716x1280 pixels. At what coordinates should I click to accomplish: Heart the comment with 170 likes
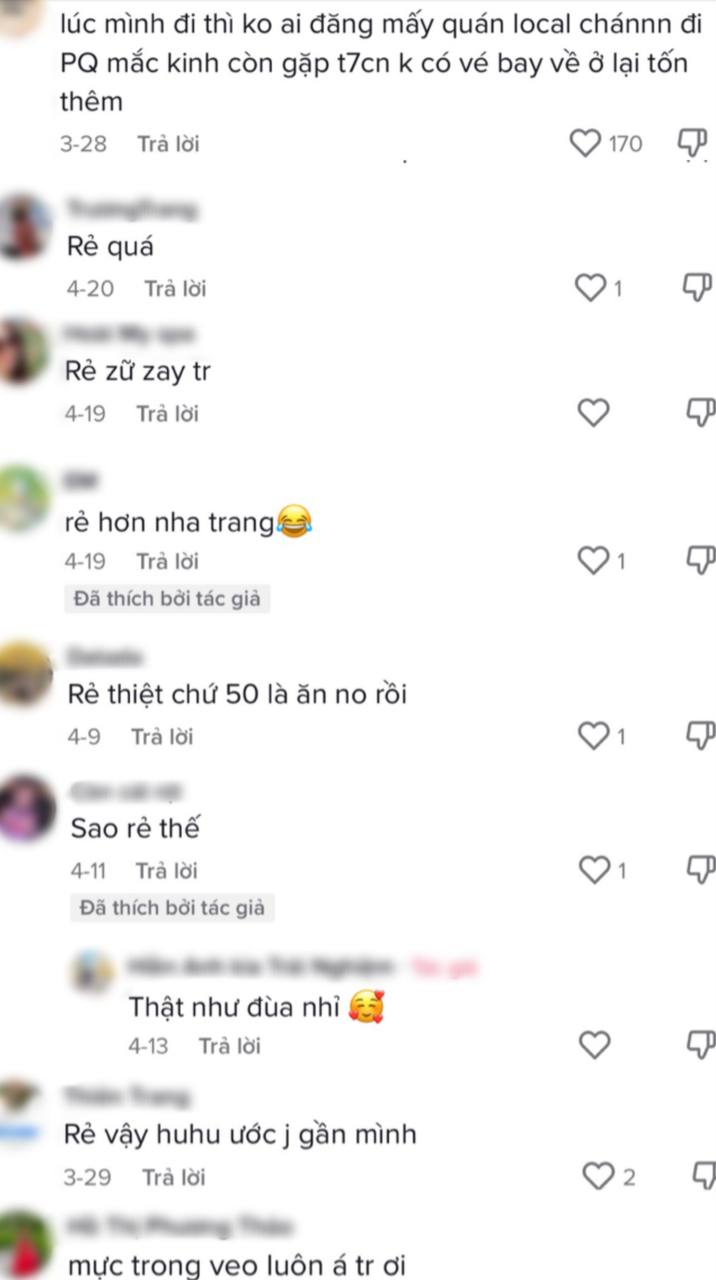click(585, 144)
